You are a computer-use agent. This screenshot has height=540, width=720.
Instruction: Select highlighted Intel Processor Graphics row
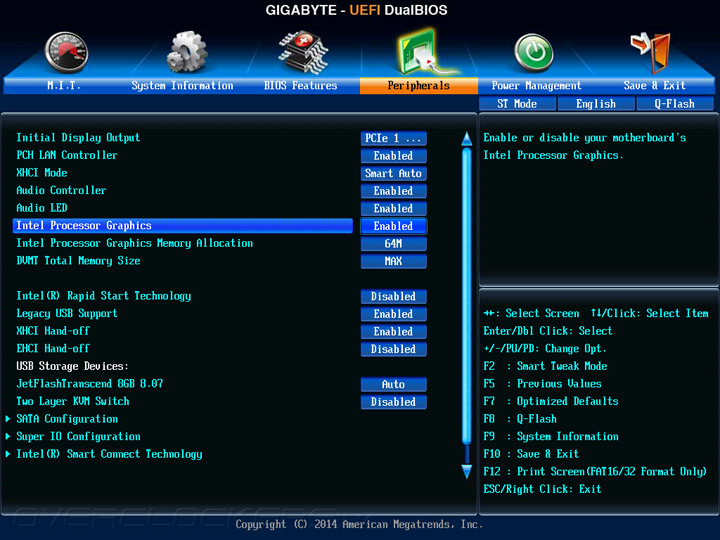point(183,225)
